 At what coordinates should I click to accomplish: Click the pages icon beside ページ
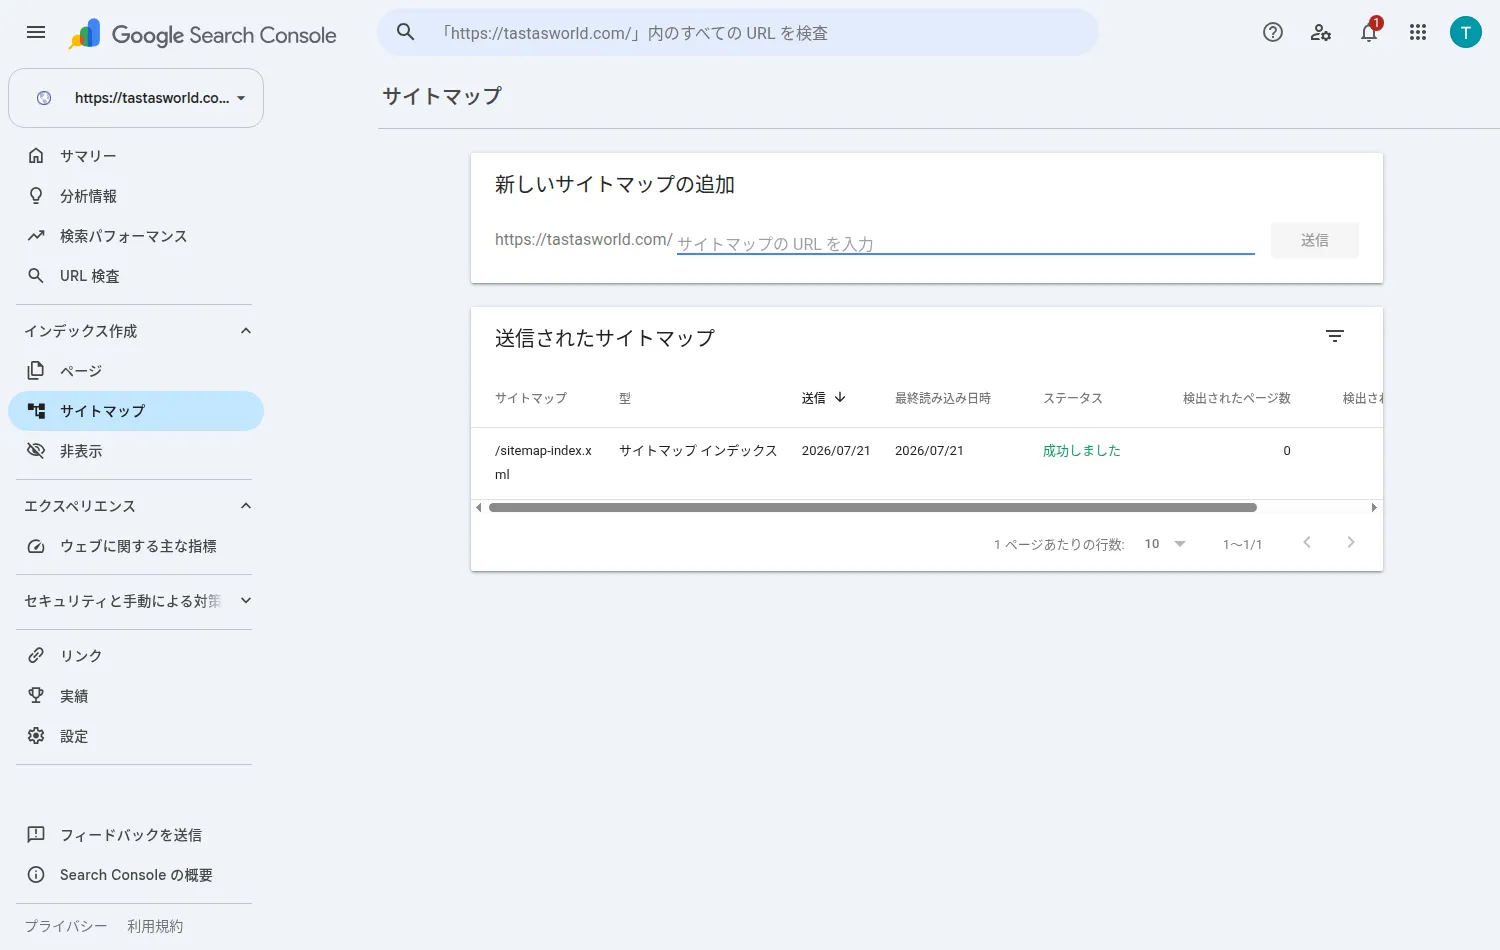(36, 371)
